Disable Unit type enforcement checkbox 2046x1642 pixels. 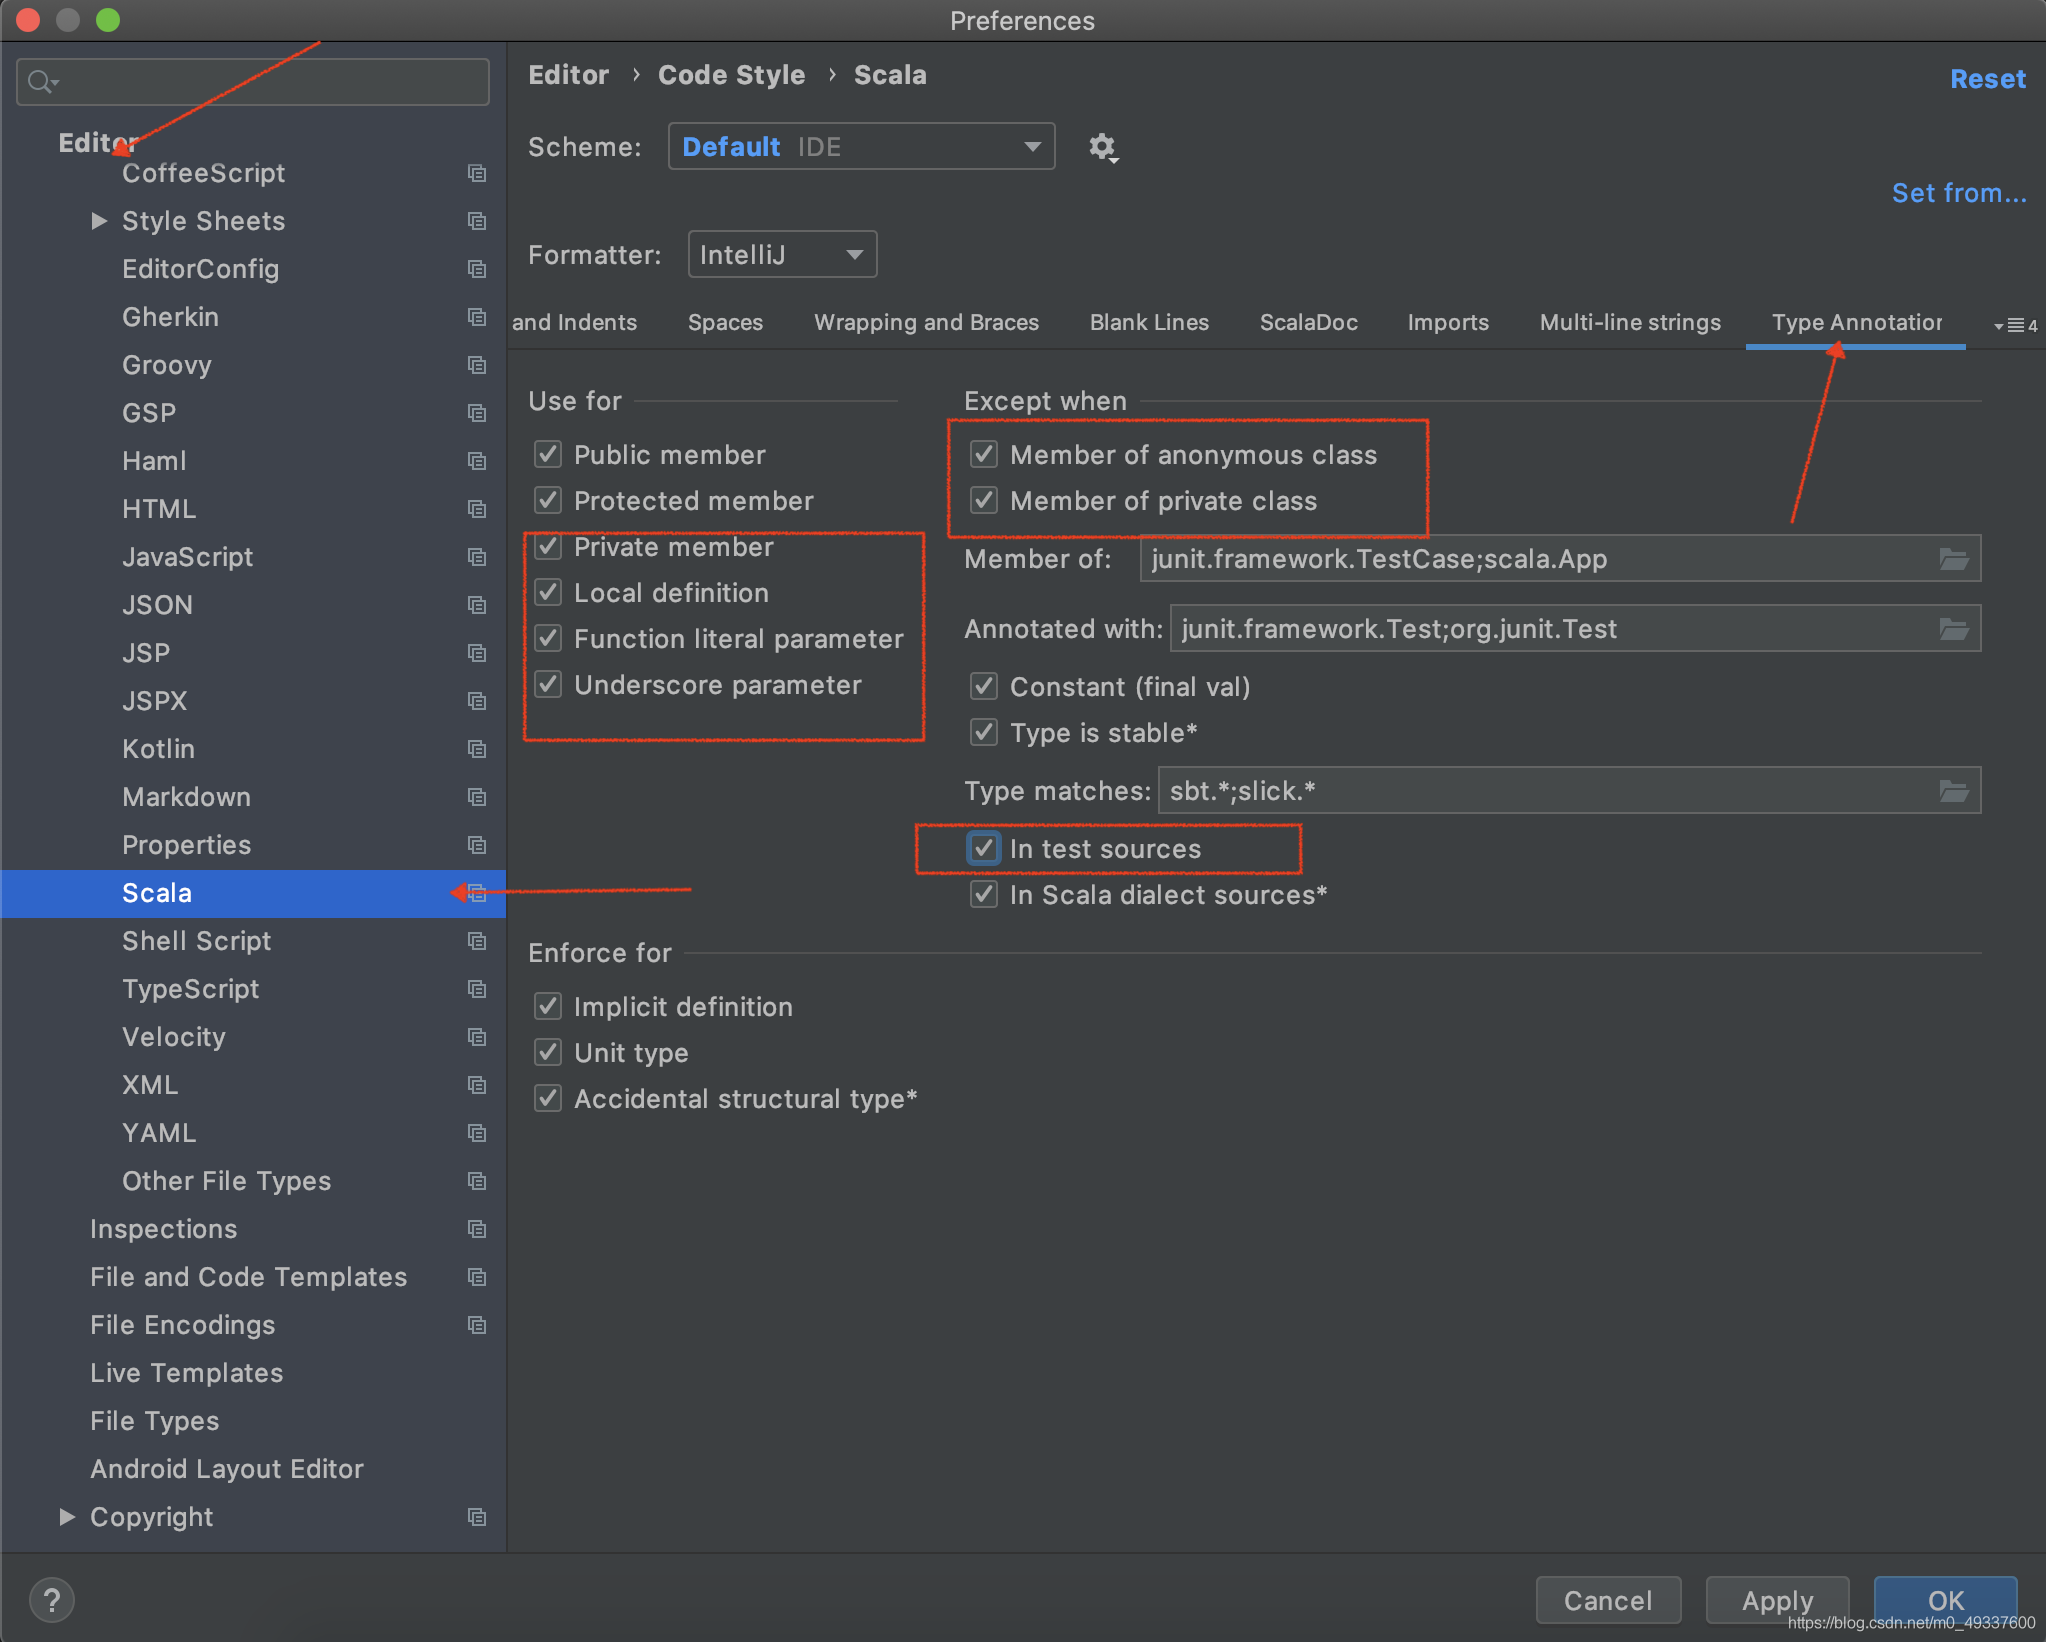pos(548,1053)
